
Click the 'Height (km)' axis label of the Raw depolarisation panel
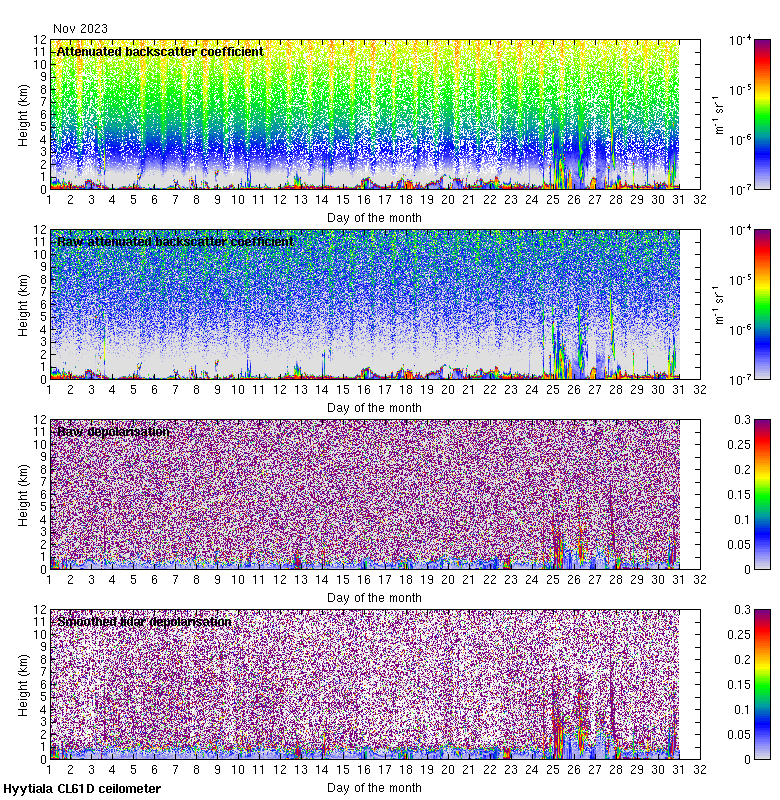pyautogui.click(x=23, y=495)
